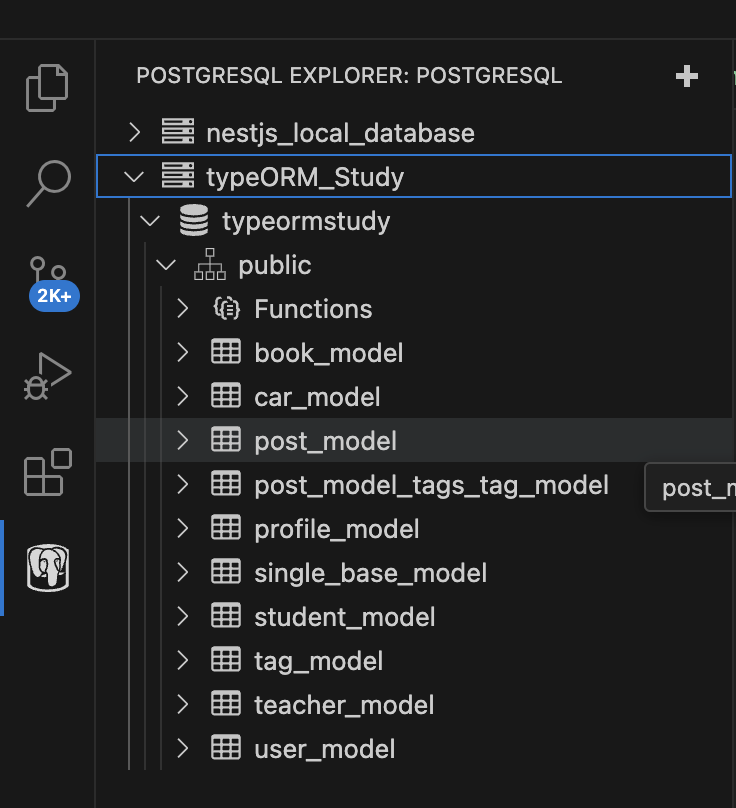Click the post_model_tags_tag_model table icon

[226, 484]
